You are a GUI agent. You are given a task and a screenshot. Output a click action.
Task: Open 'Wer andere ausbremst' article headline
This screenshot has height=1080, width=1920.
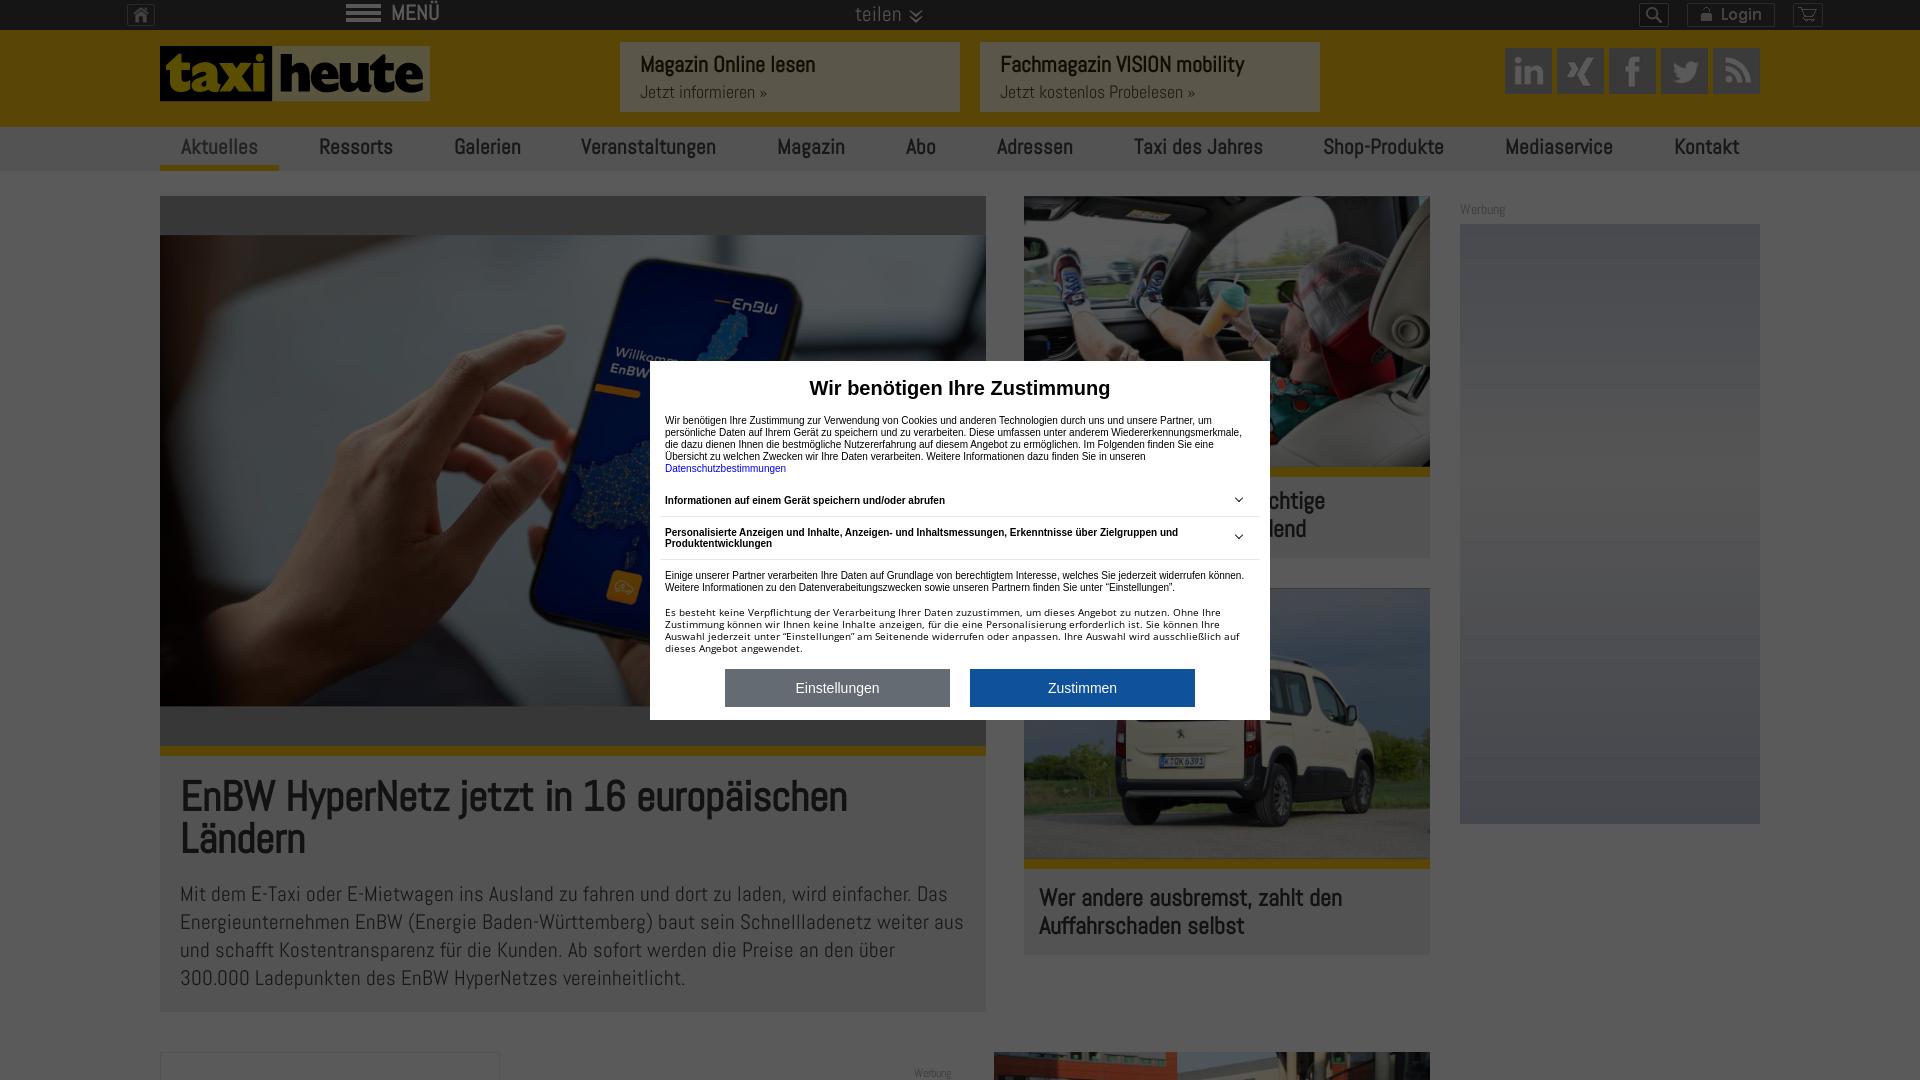click(1190, 912)
